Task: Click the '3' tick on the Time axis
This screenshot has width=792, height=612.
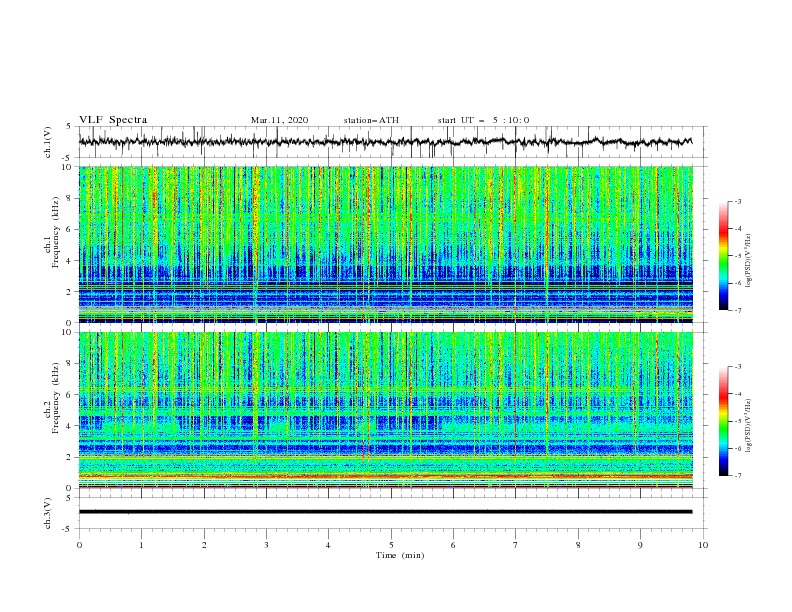Action: 266,545
